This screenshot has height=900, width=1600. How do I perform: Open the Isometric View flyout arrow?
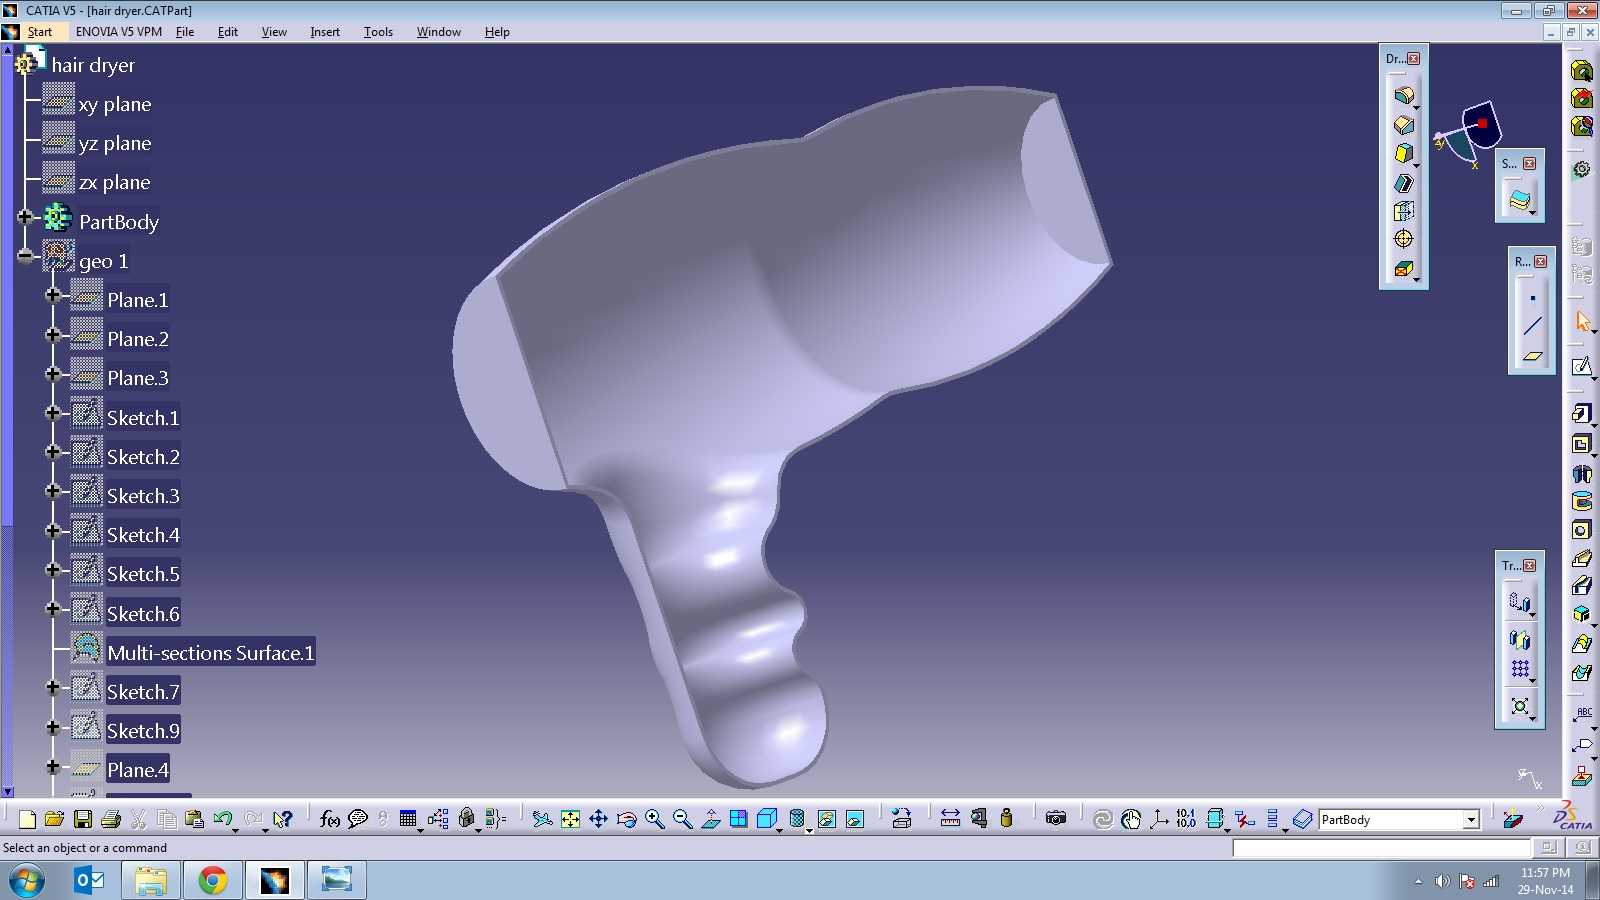click(x=779, y=830)
